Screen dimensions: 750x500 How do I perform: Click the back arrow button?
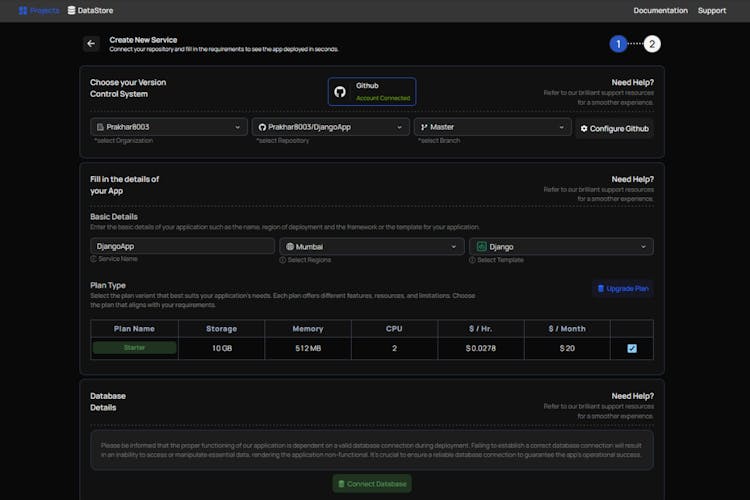91,44
